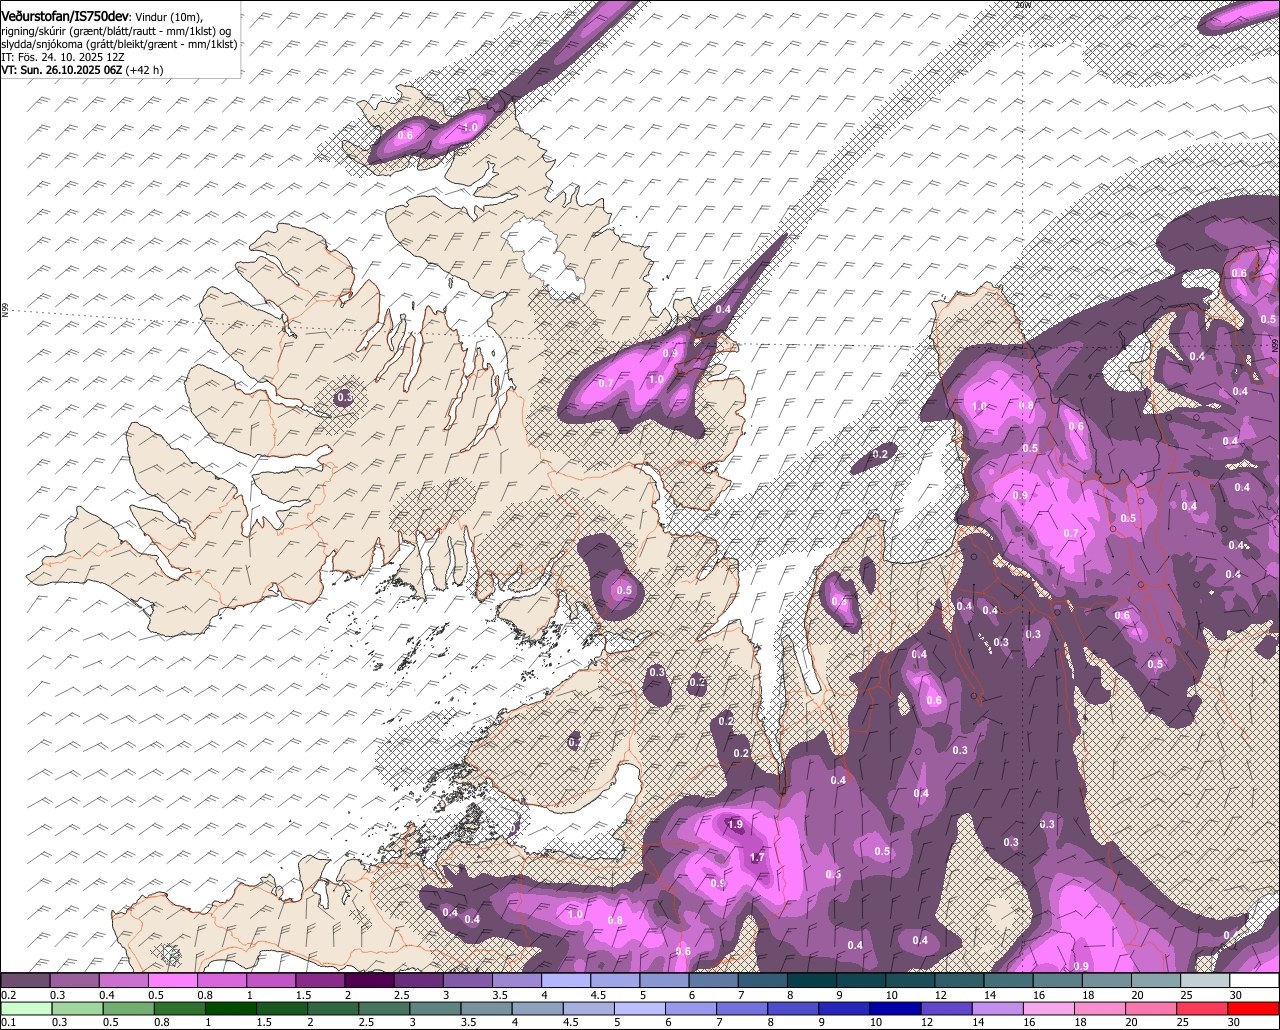Click the valid time VT: Sun. 26.10.2025 06Z
The width and height of the screenshot is (1280, 1030).
(62, 70)
